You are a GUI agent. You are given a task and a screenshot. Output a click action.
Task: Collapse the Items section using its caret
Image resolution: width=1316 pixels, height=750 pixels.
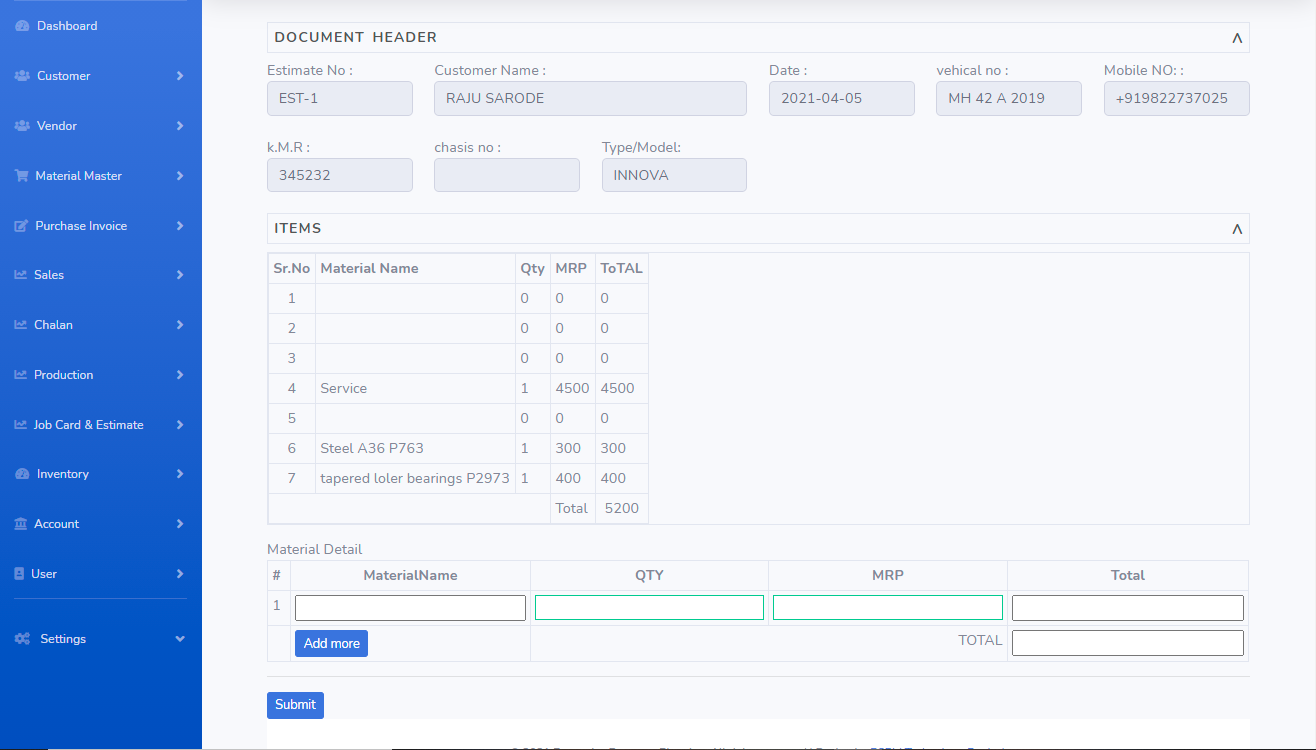tap(1237, 229)
